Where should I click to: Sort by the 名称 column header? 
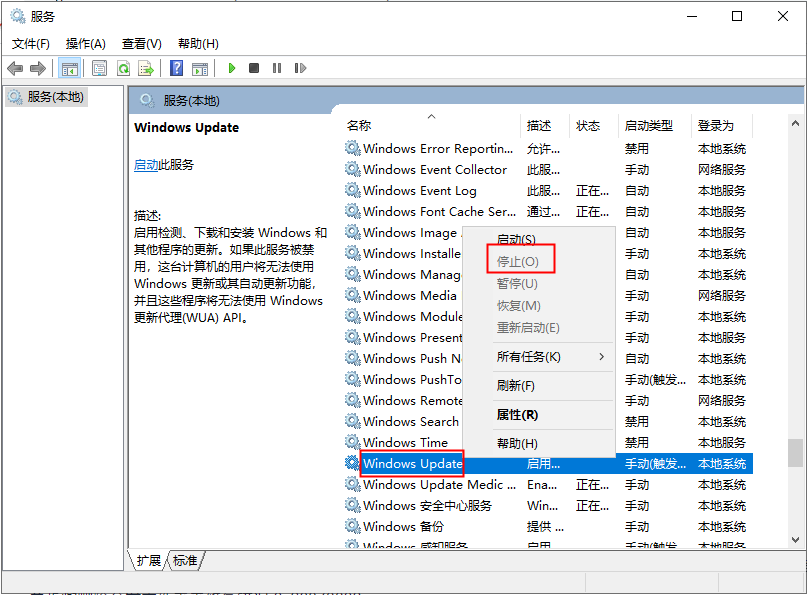tap(431, 126)
